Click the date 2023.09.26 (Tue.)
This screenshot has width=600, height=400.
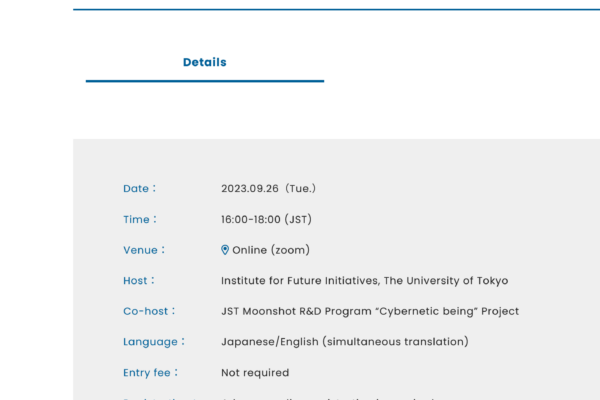[x=269, y=189]
